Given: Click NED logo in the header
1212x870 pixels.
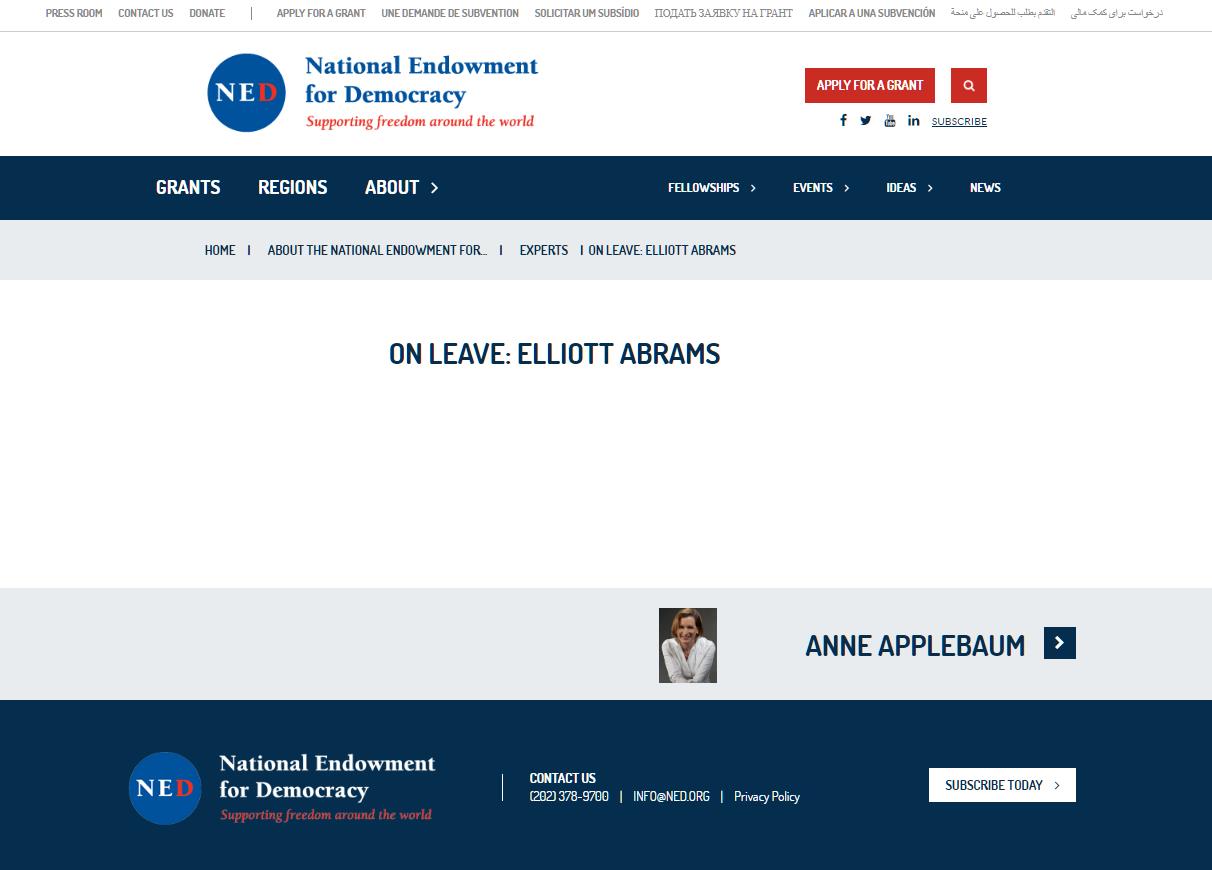Looking at the screenshot, I should pyautogui.click(x=372, y=93).
